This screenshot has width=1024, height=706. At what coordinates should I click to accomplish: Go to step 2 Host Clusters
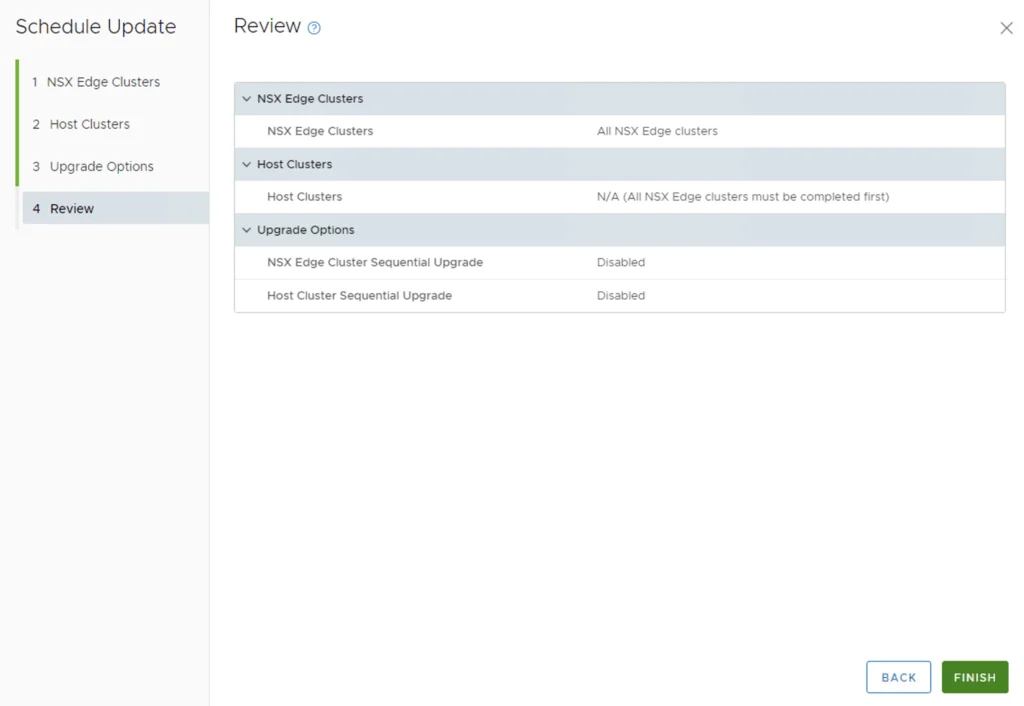[x=81, y=124]
